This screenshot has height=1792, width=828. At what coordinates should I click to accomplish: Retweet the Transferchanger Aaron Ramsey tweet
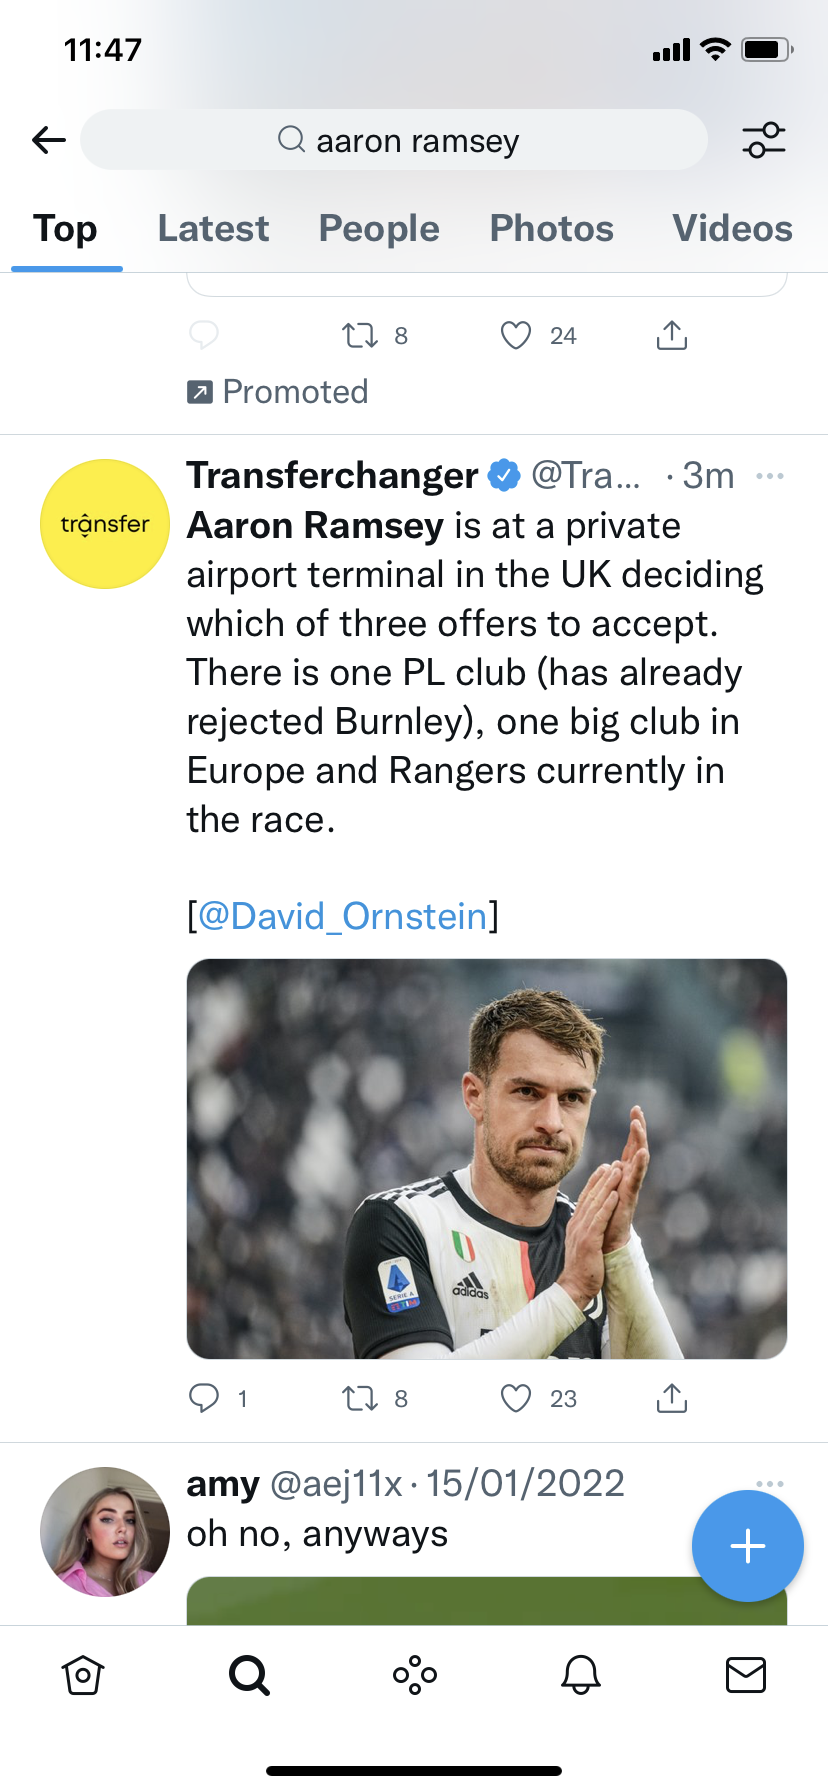(360, 1397)
